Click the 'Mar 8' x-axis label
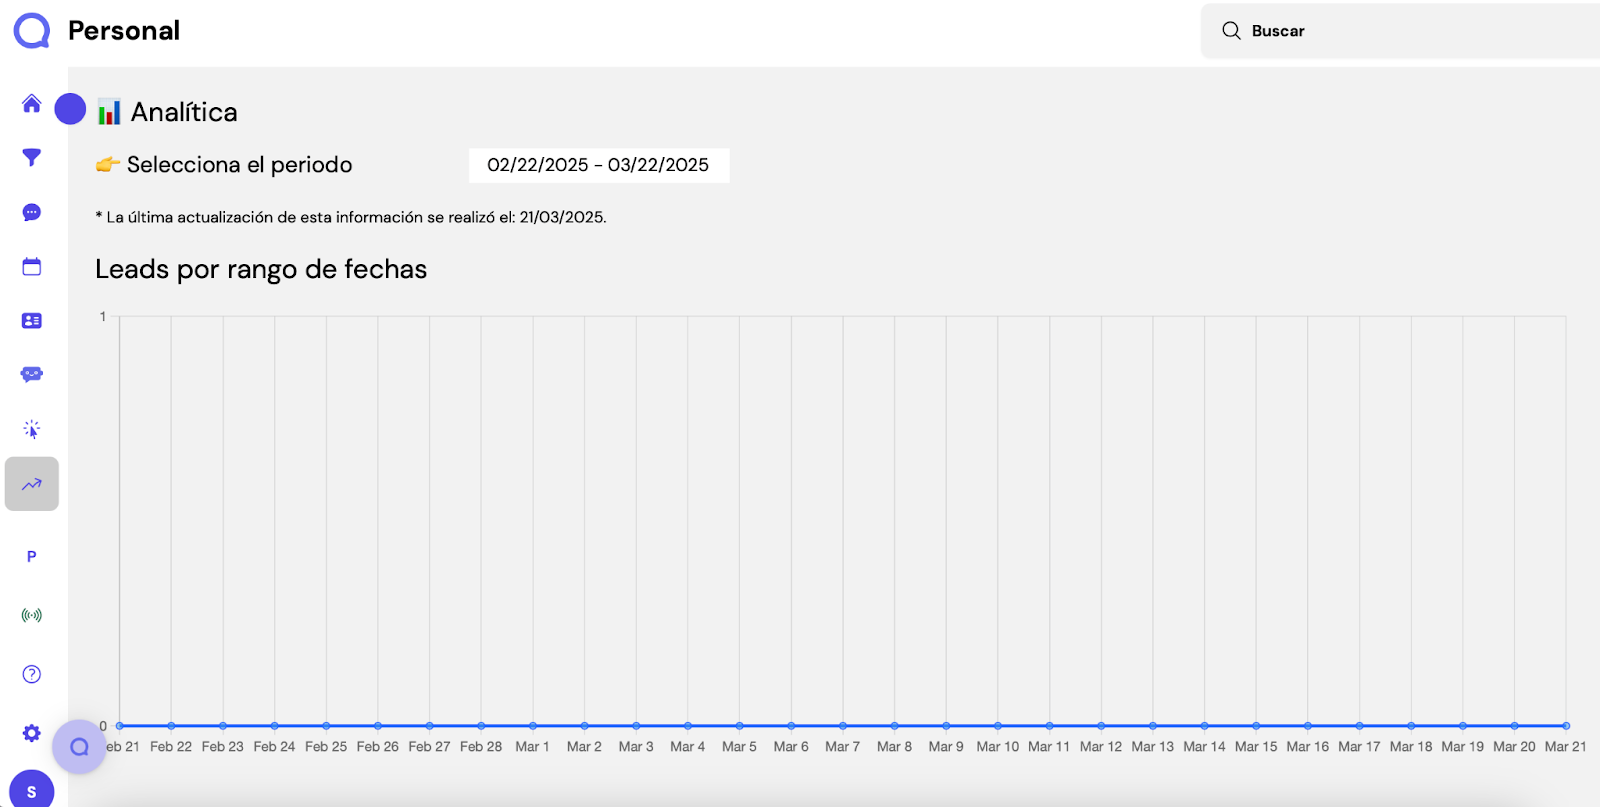Screen dimensions: 1600x807 click(x=894, y=747)
